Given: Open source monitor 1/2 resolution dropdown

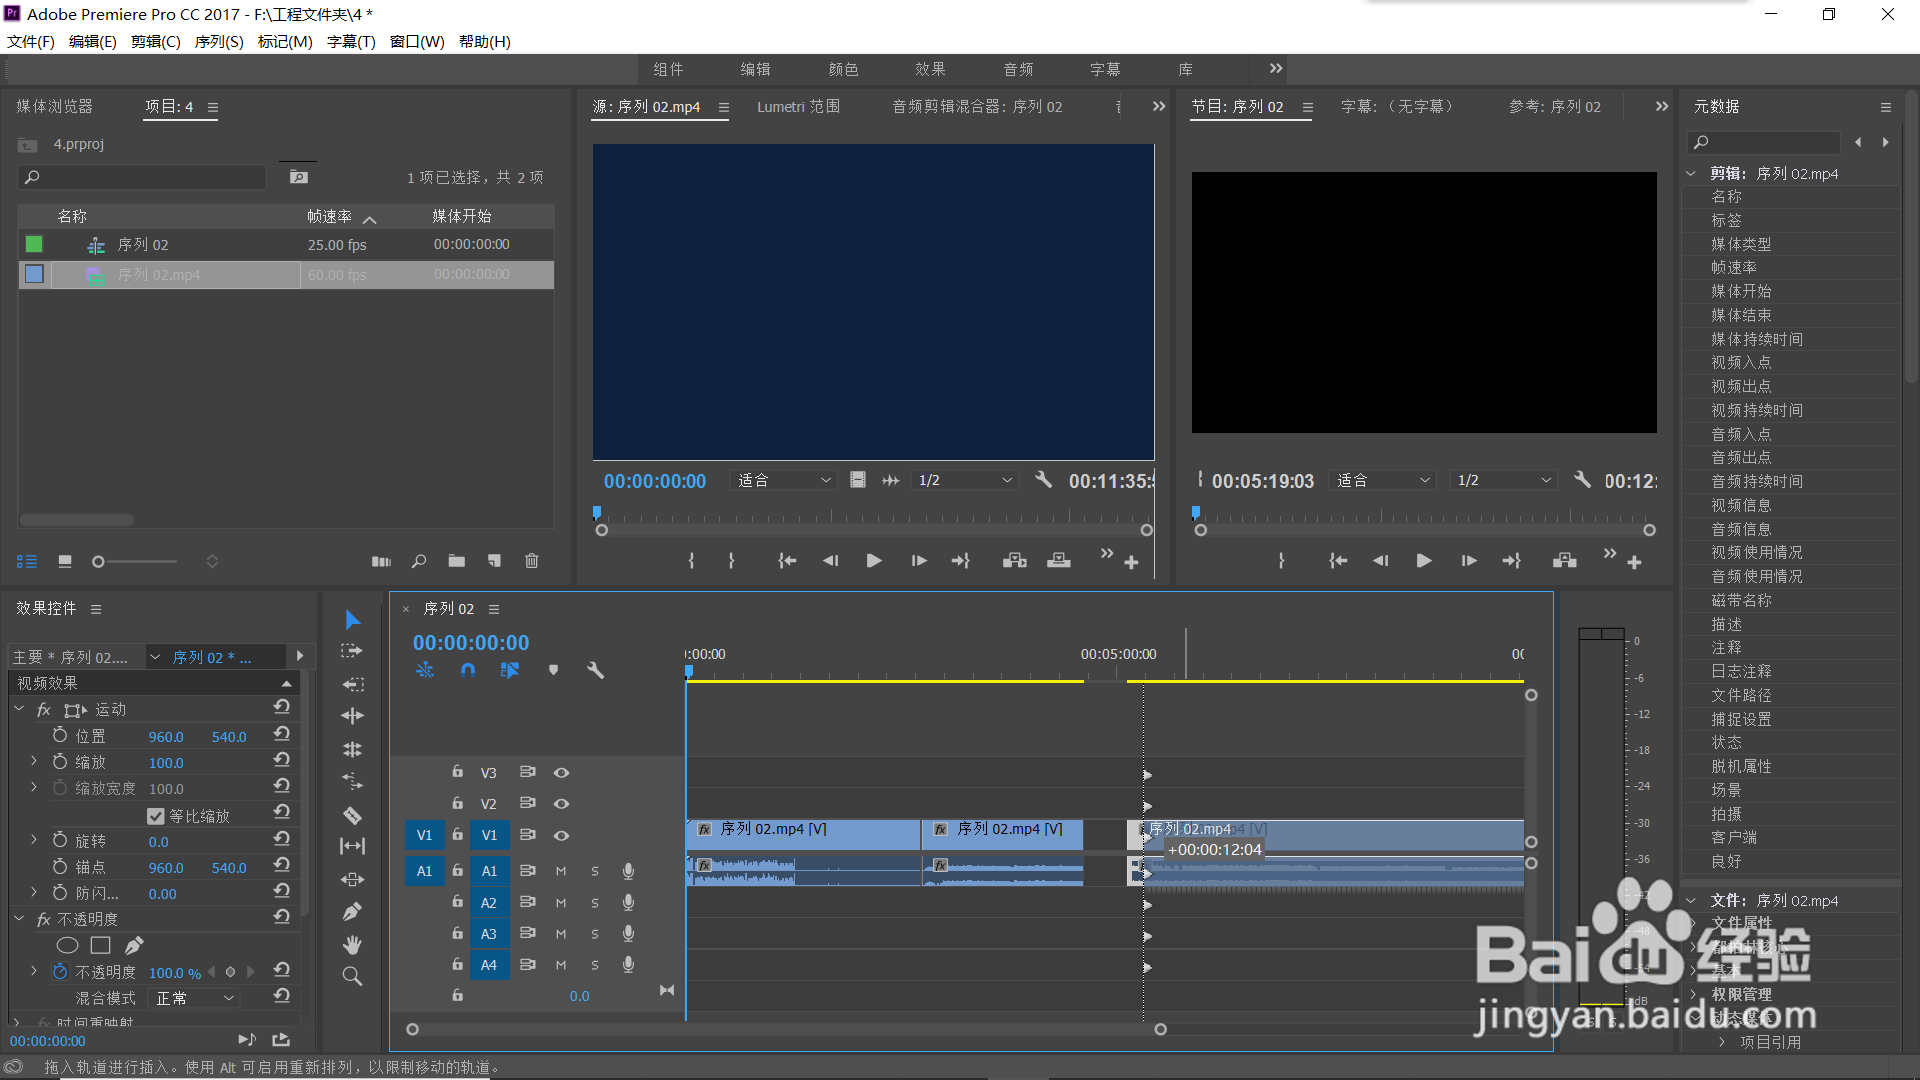Looking at the screenshot, I should pos(965,481).
